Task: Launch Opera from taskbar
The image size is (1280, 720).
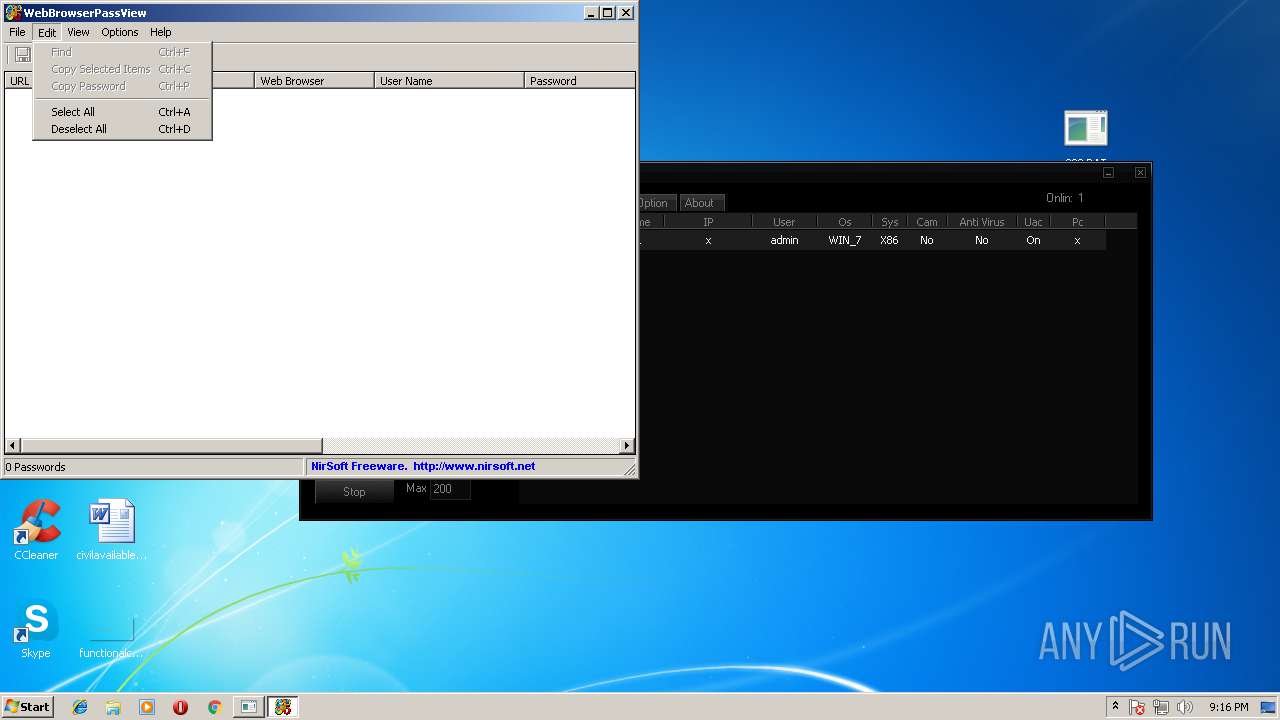Action: click(x=180, y=707)
